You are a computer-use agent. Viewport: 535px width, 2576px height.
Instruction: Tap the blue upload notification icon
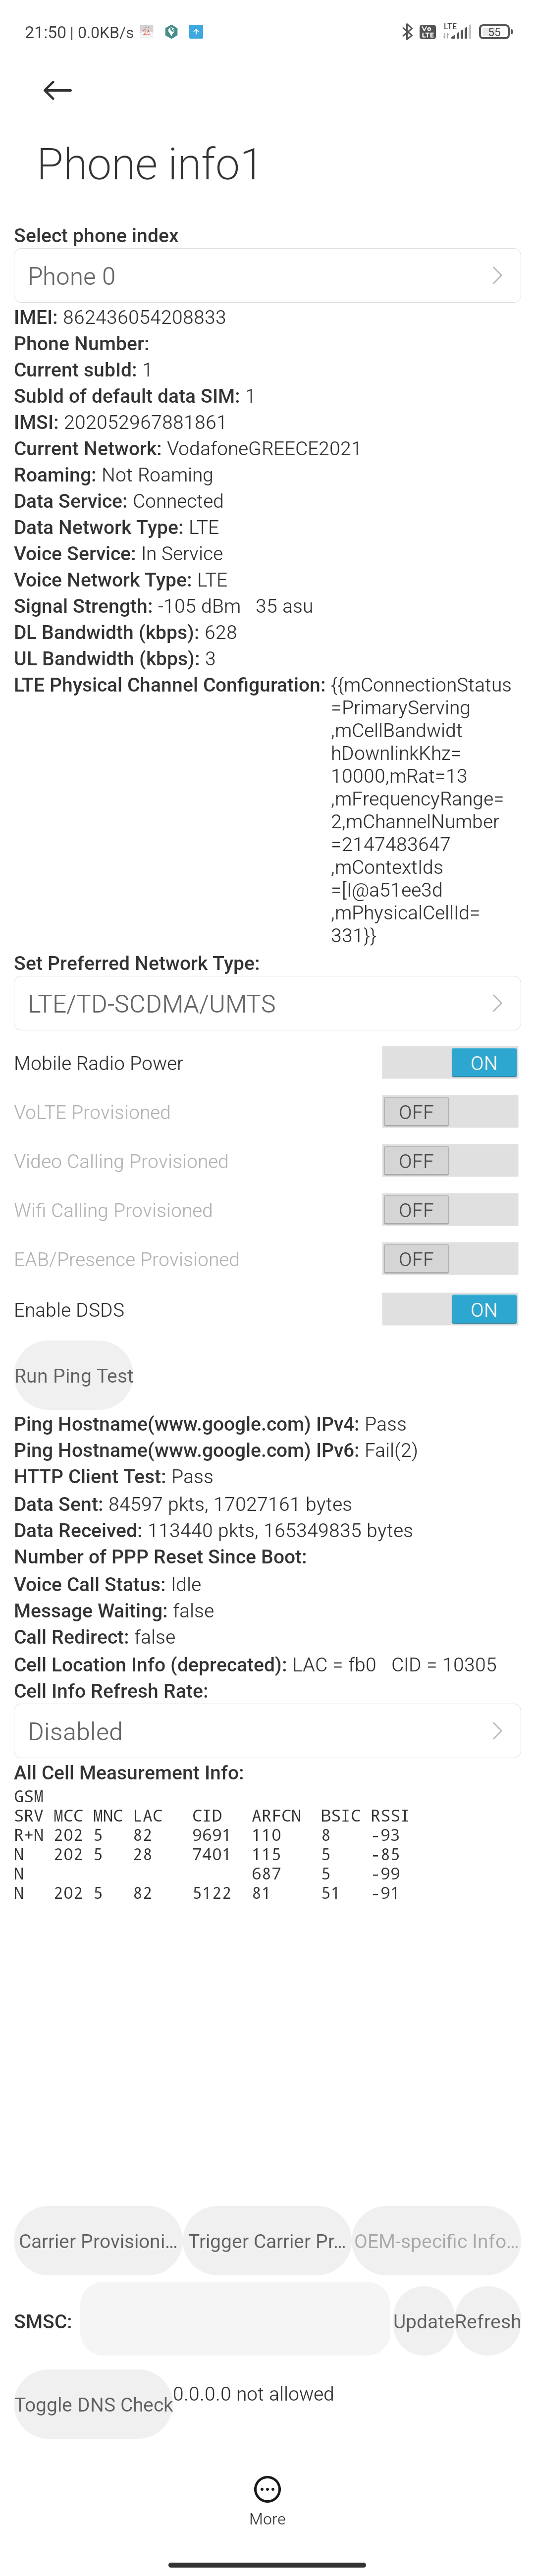click(196, 32)
